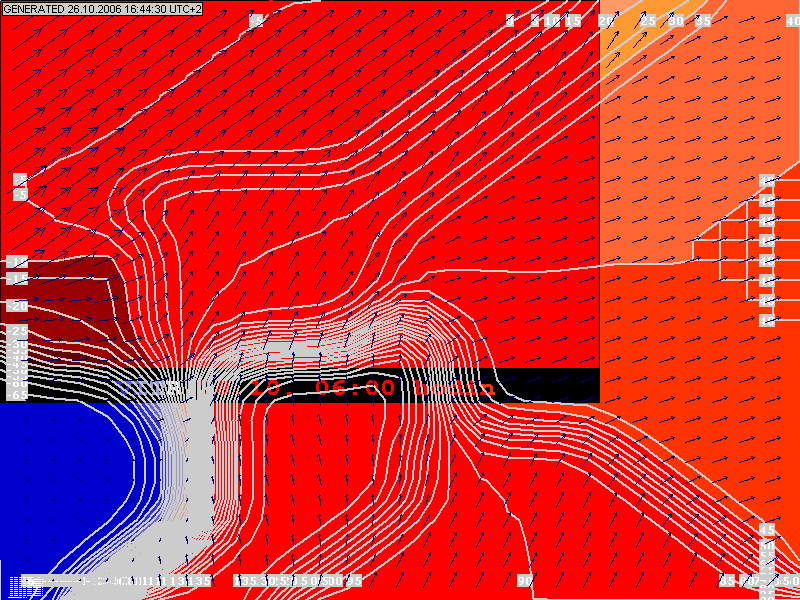Click the -65 contour label on left edge
The height and width of the screenshot is (600, 800).
[x=17, y=395]
